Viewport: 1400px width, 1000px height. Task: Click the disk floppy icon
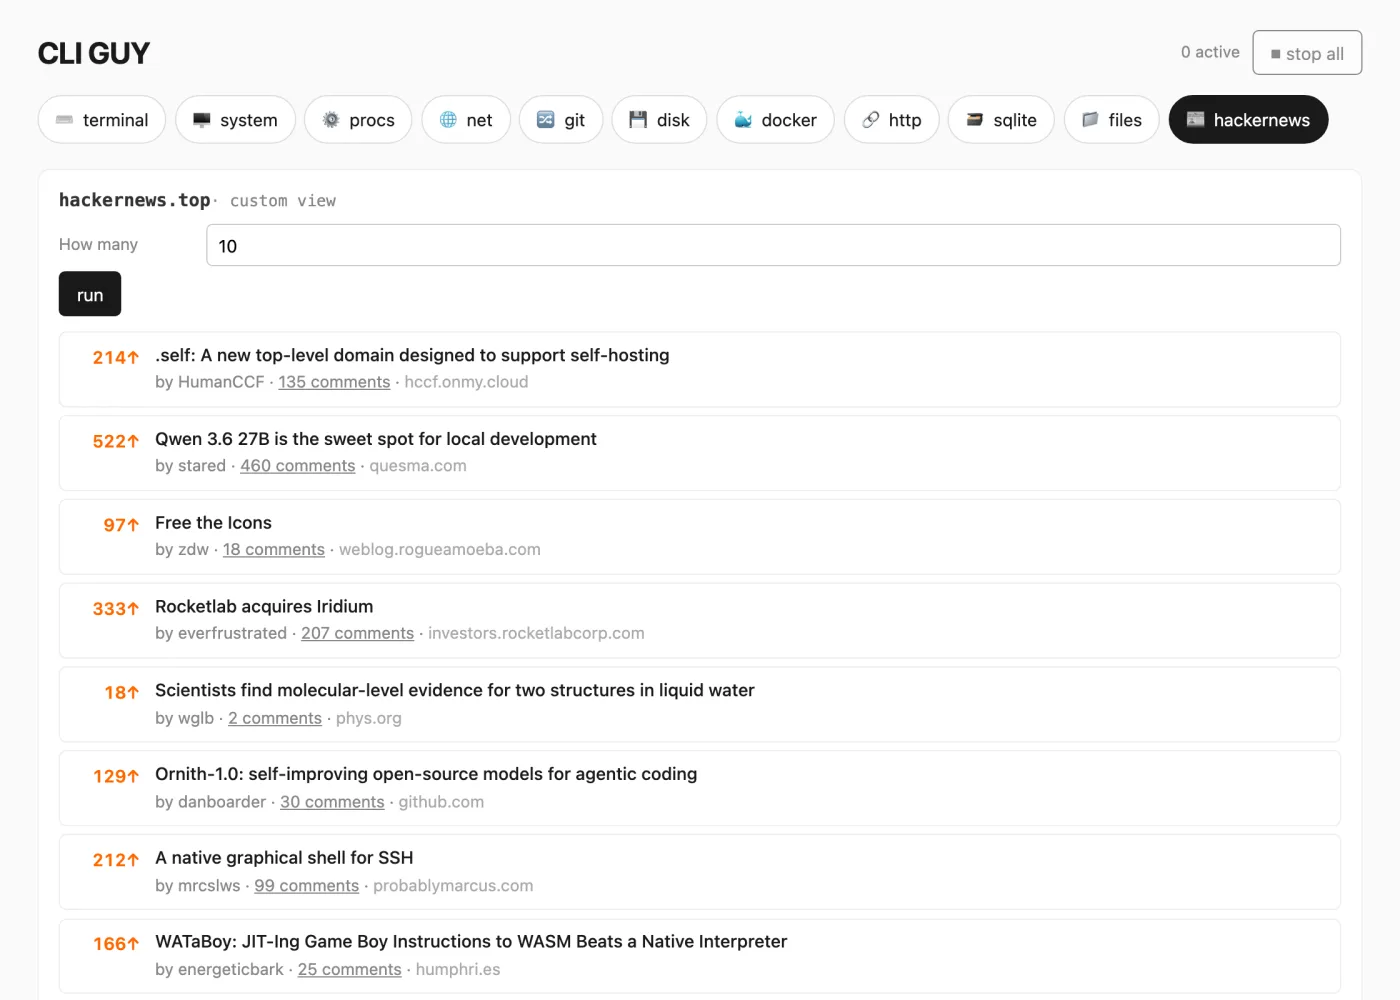638,120
